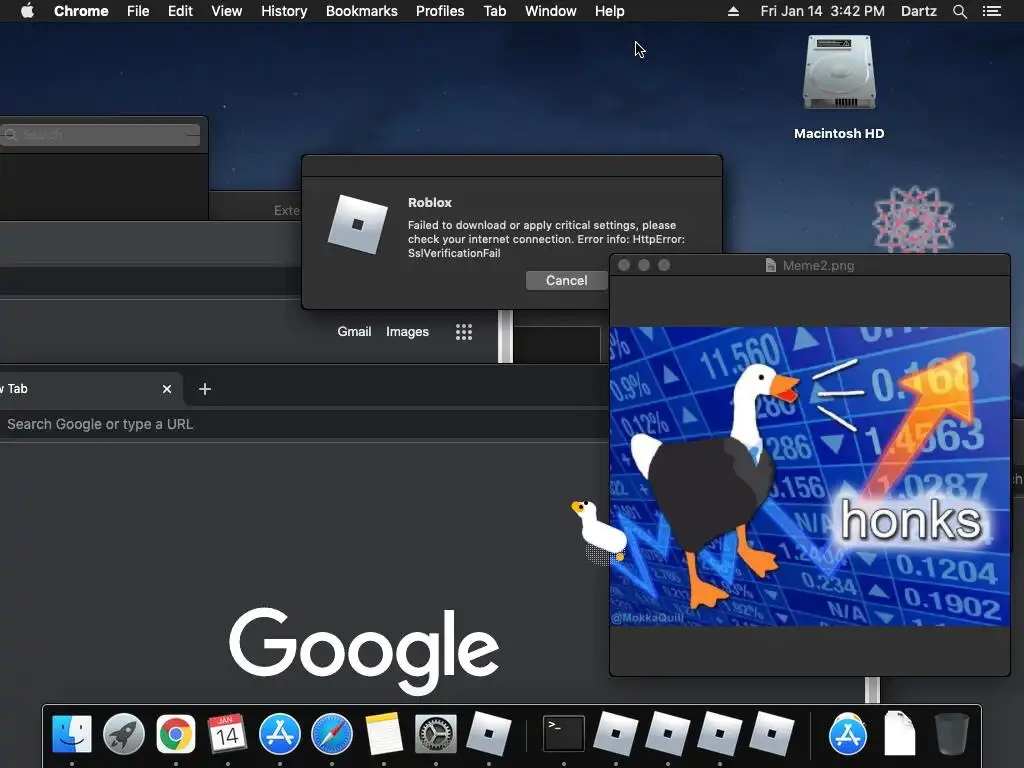
Task: Open Launchpad from the Dock
Action: click(123, 733)
